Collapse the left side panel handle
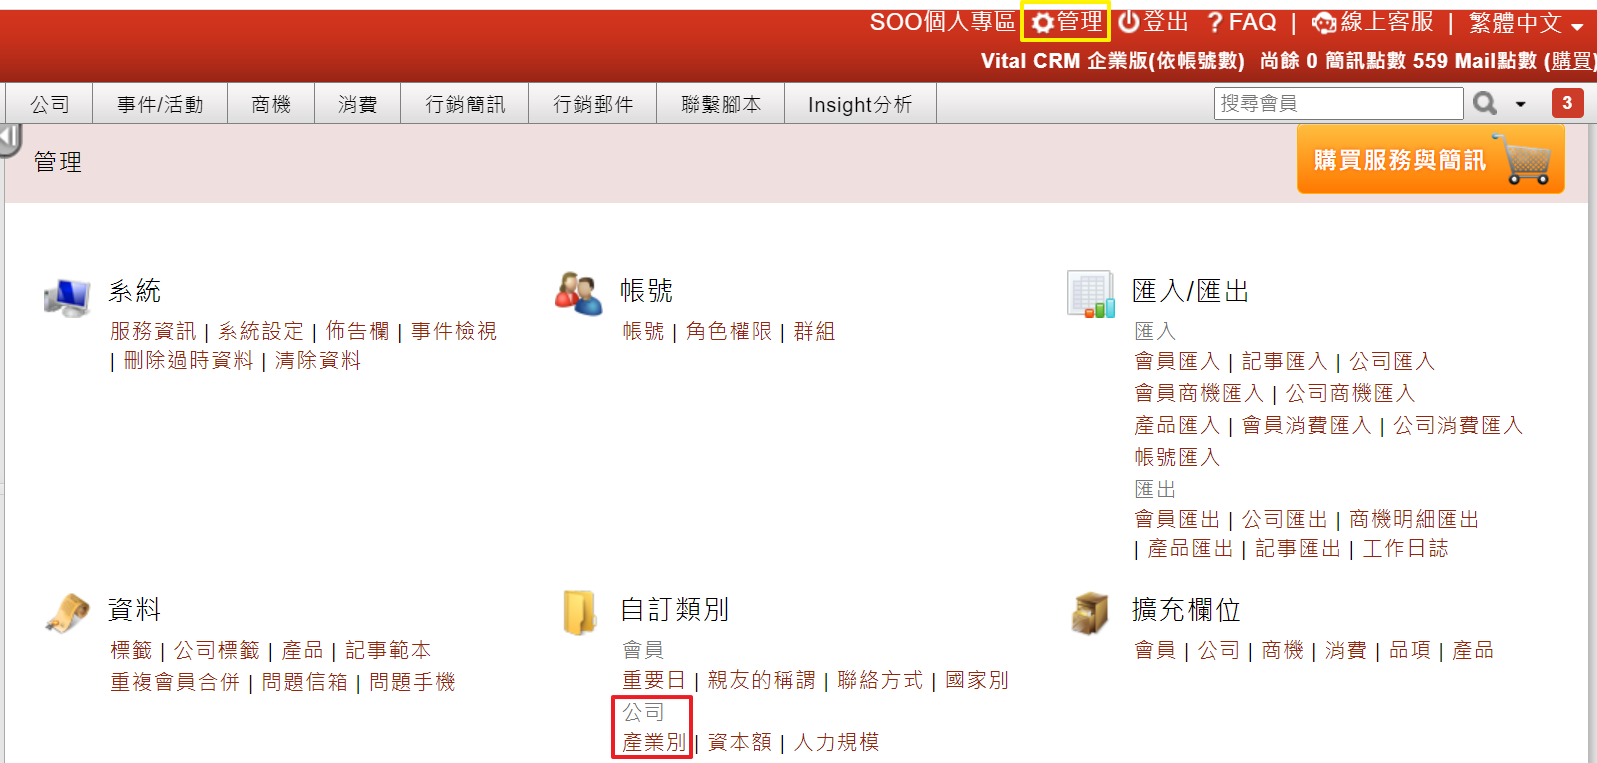 (x=11, y=140)
